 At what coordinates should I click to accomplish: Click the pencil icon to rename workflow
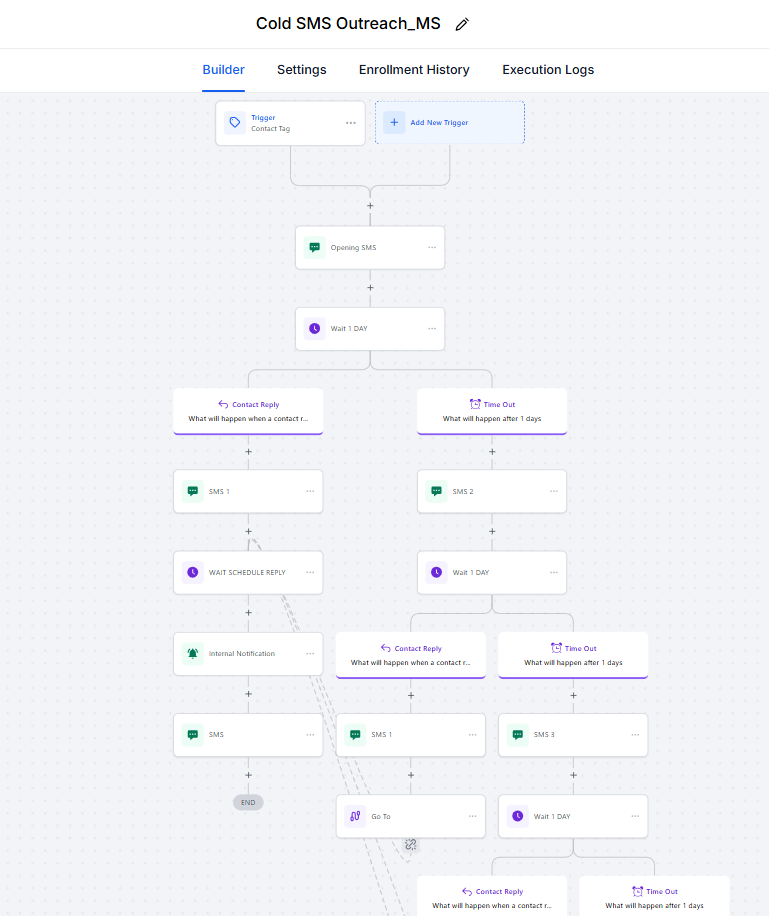coord(462,24)
